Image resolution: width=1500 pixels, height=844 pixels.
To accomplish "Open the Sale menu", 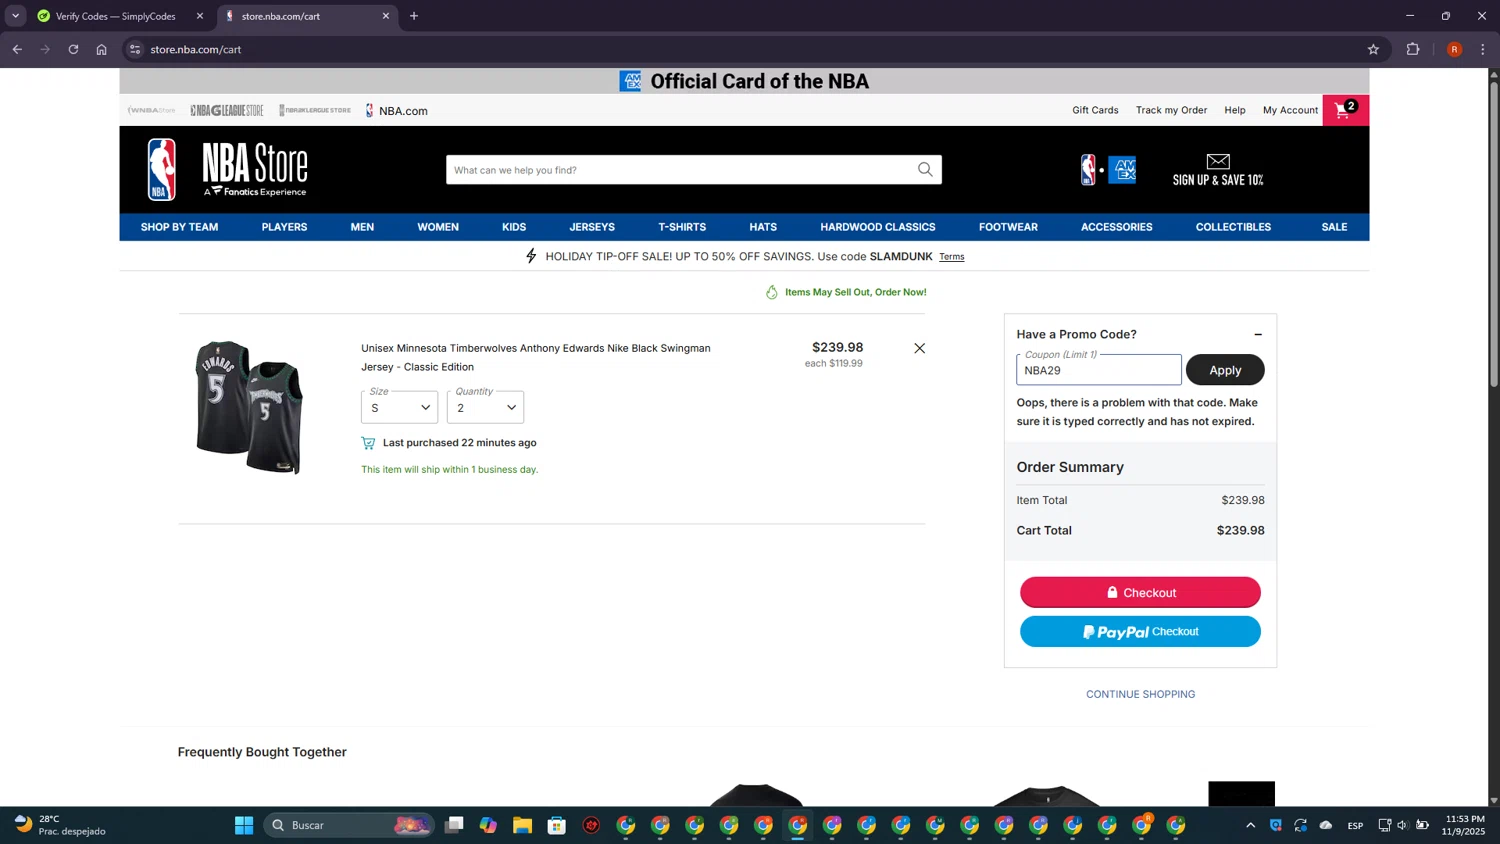I will 1334,227.
